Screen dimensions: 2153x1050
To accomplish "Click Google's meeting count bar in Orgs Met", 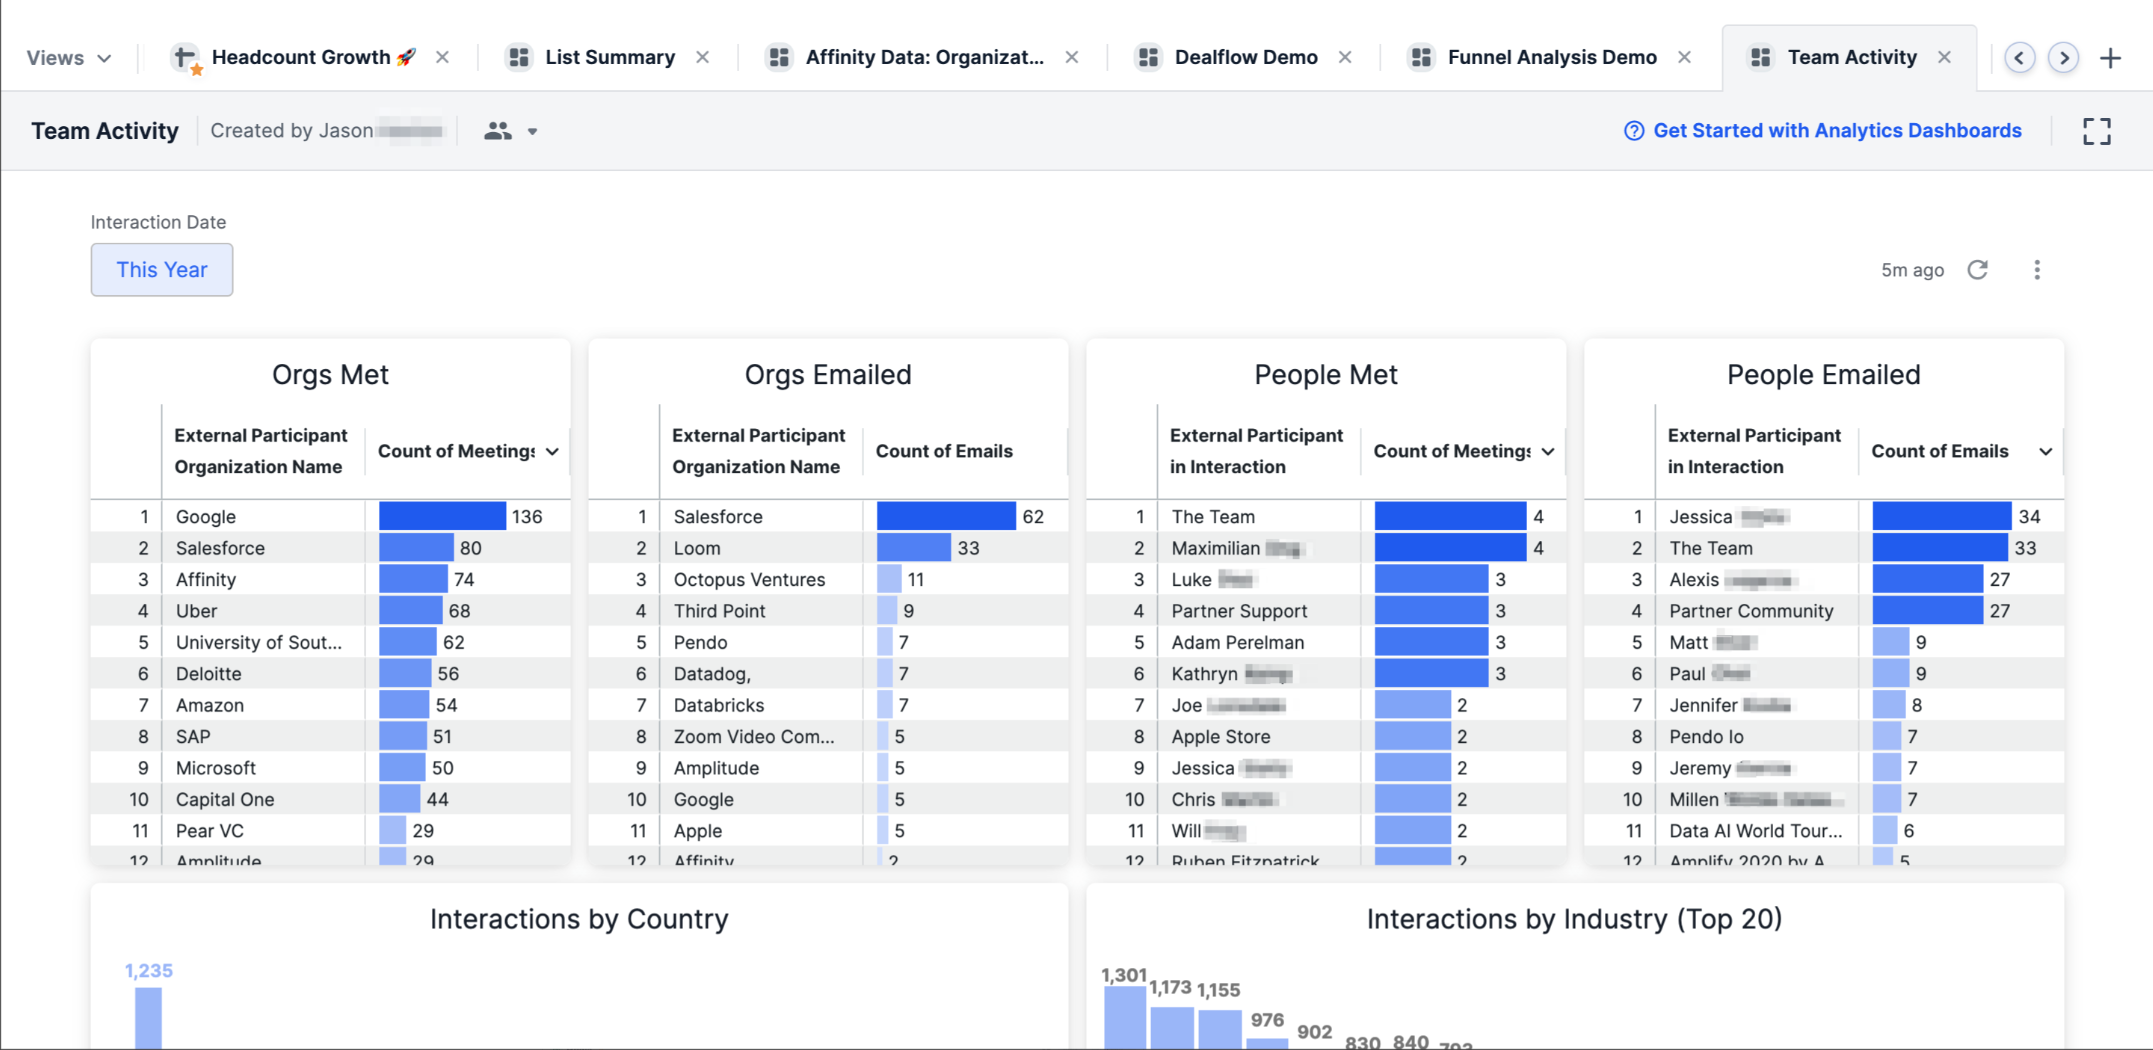I will (442, 516).
